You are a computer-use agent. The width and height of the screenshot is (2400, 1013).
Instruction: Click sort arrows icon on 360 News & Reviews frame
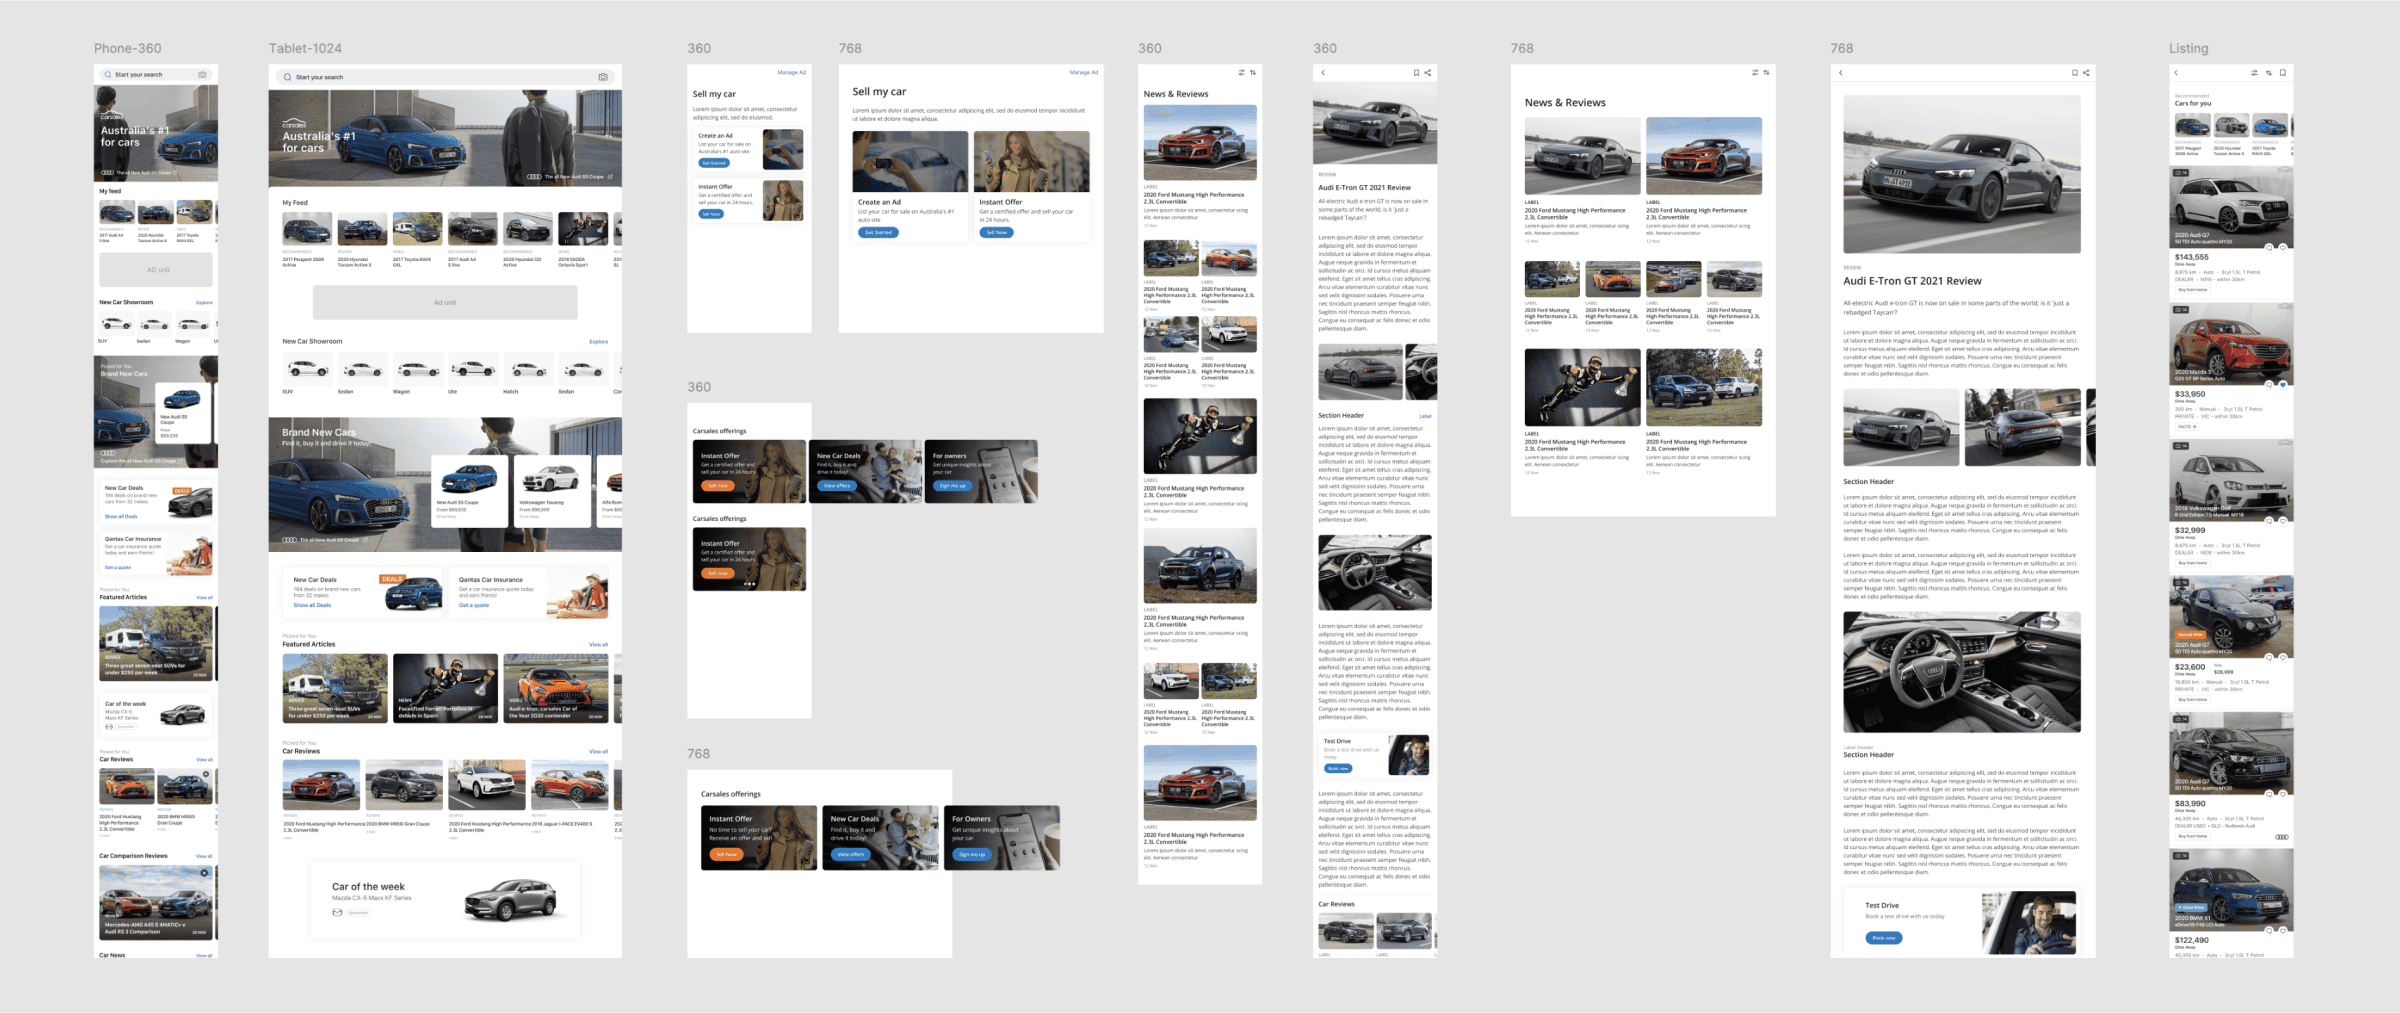coord(1253,73)
